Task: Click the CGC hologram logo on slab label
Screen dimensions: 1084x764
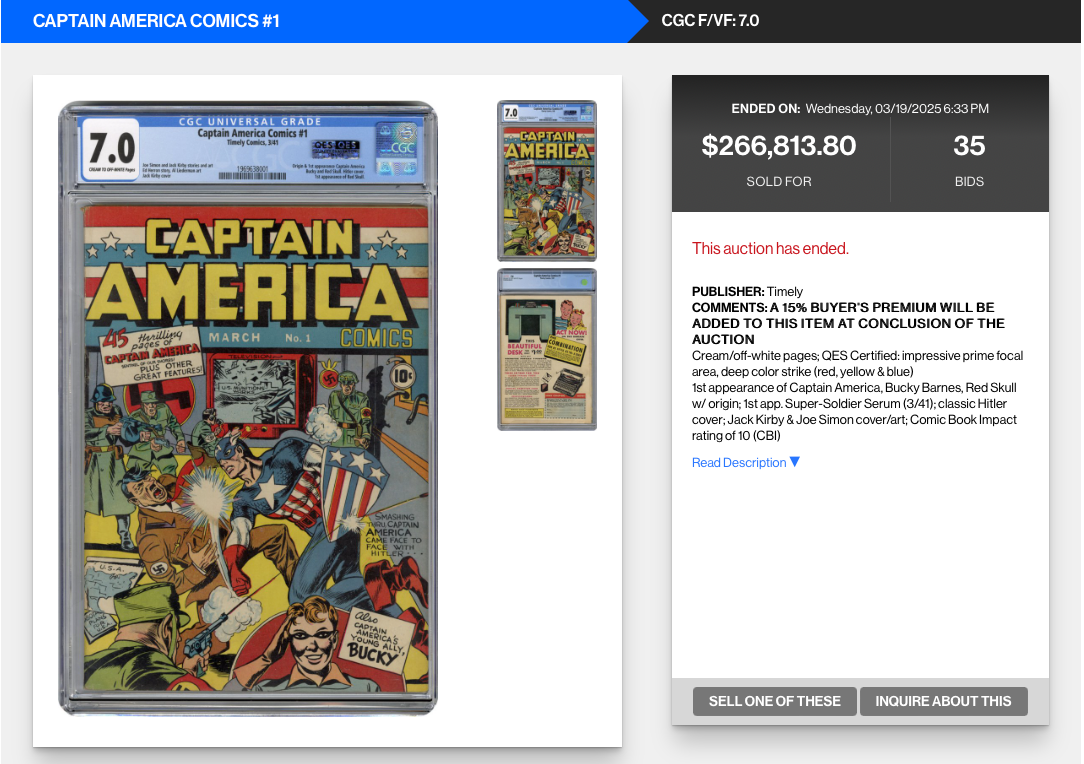Action: click(398, 148)
